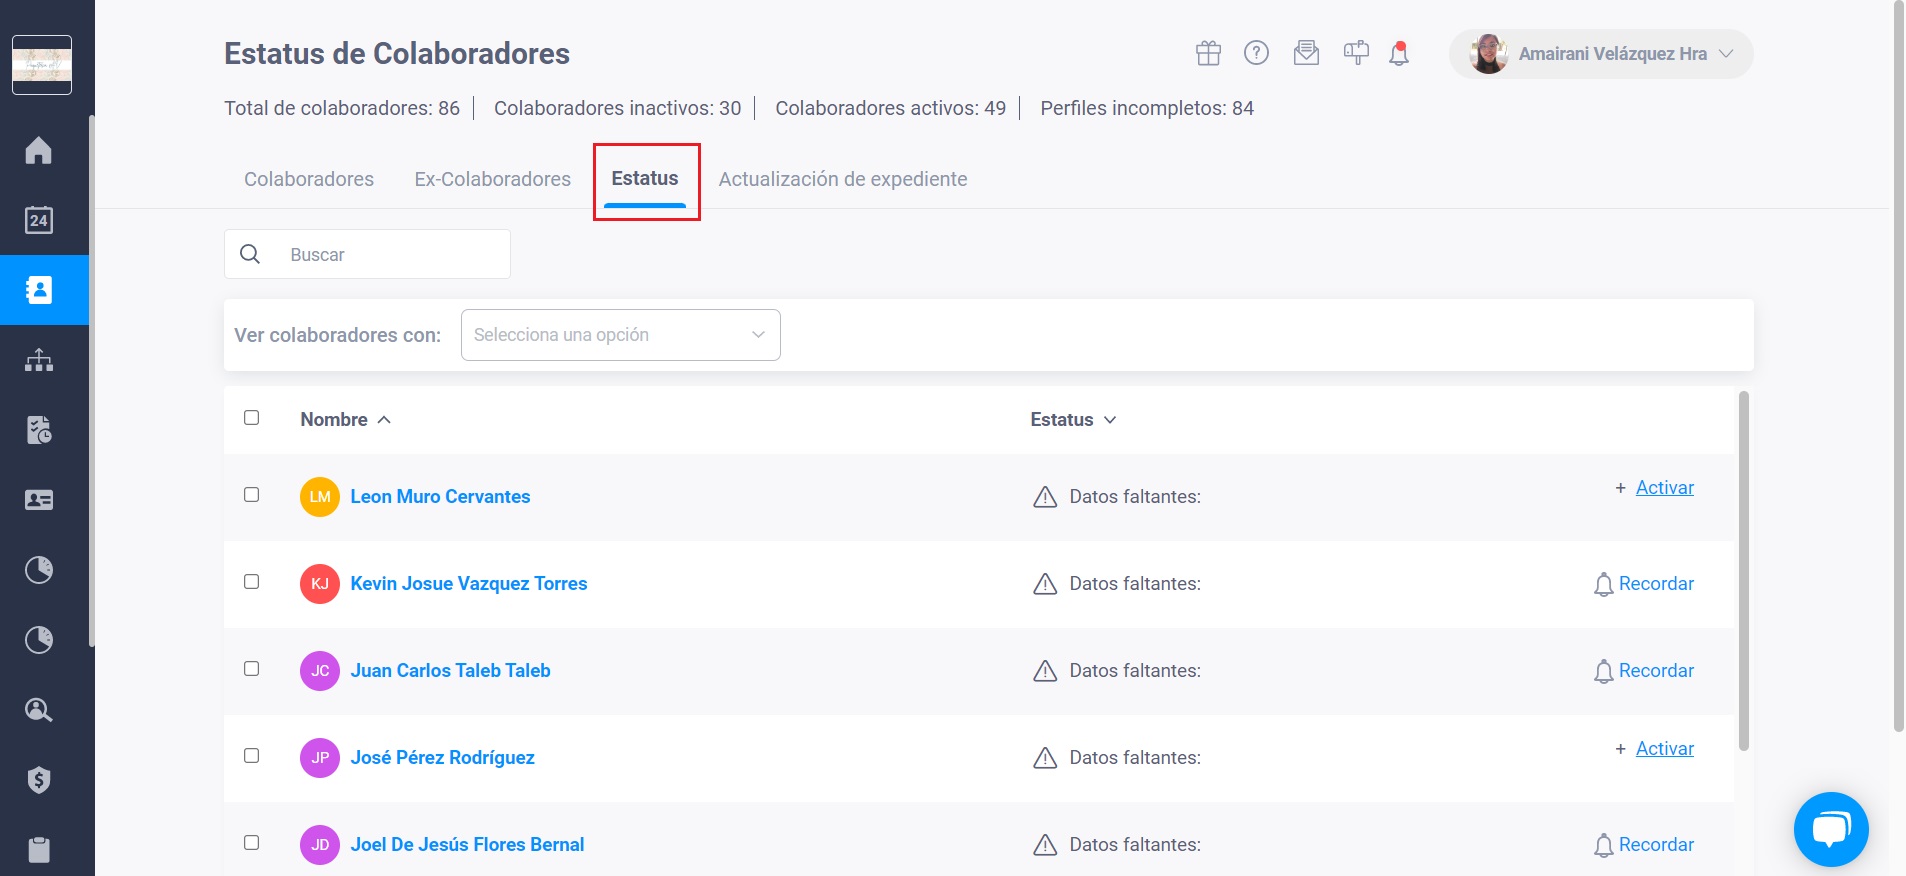Viewport: 1906px width, 876px height.
Task: Toggle the select-all checkbox in table header
Action: tap(252, 418)
